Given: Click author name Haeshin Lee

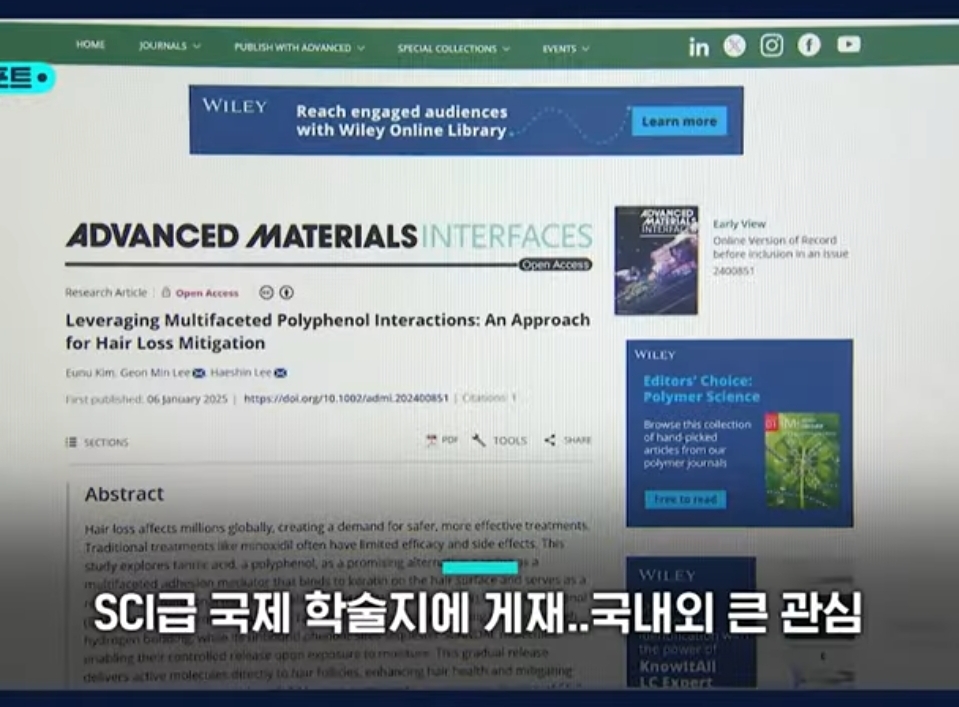Looking at the screenshot, I should (241, 372).
